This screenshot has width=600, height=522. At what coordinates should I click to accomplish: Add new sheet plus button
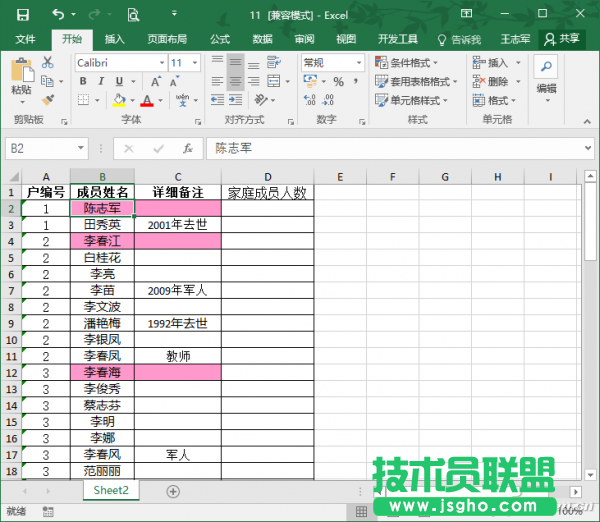pos(173,491)
